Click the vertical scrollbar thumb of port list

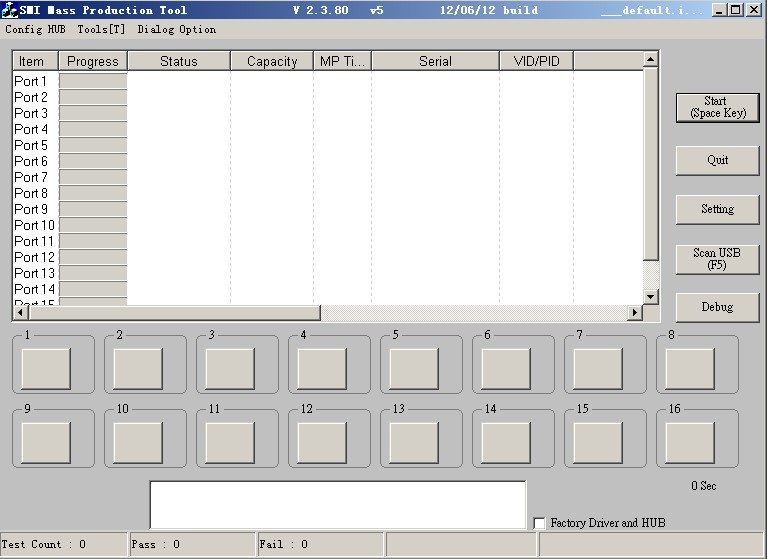(651, 164)
